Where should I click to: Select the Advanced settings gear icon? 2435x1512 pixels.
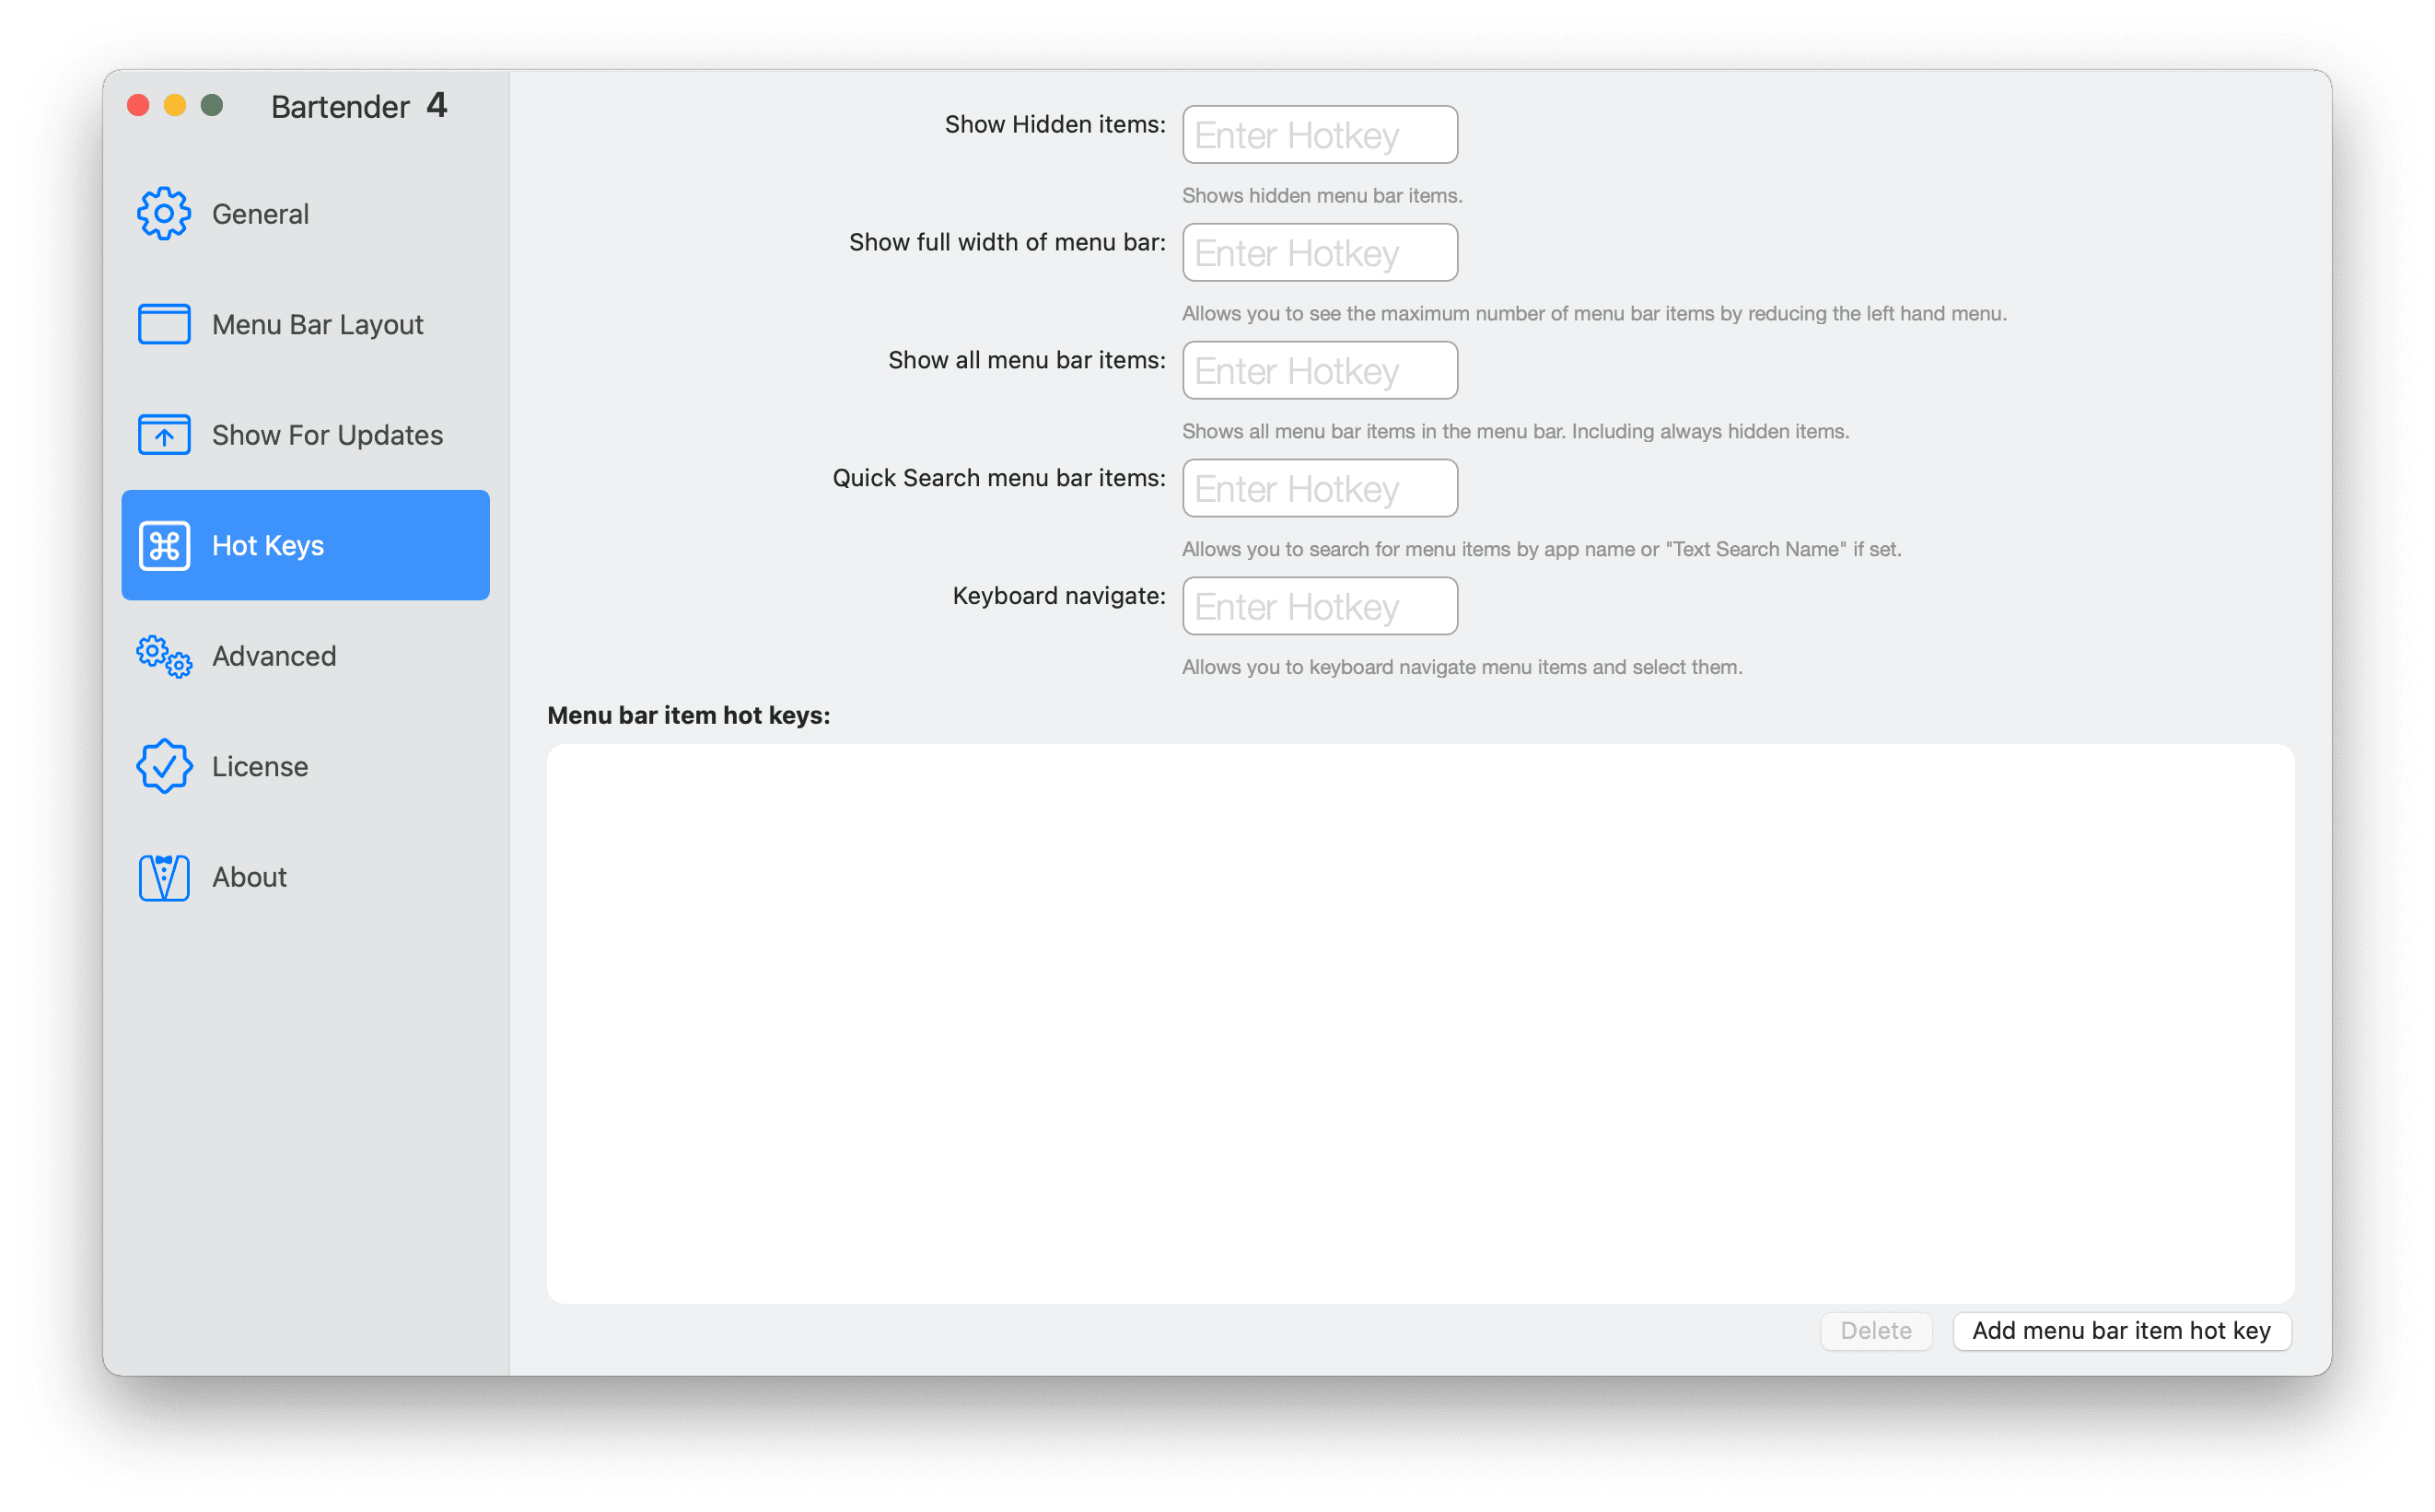point(164,655)
